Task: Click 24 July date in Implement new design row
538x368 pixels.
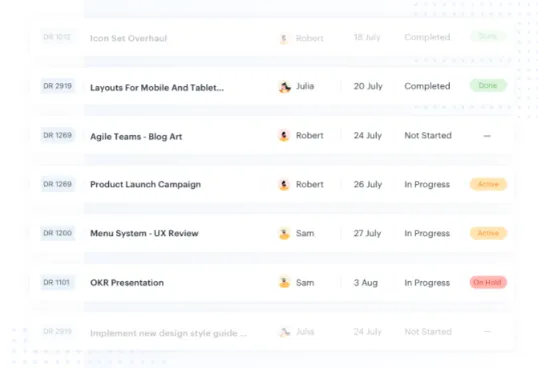Action: (x=368, y=332)
